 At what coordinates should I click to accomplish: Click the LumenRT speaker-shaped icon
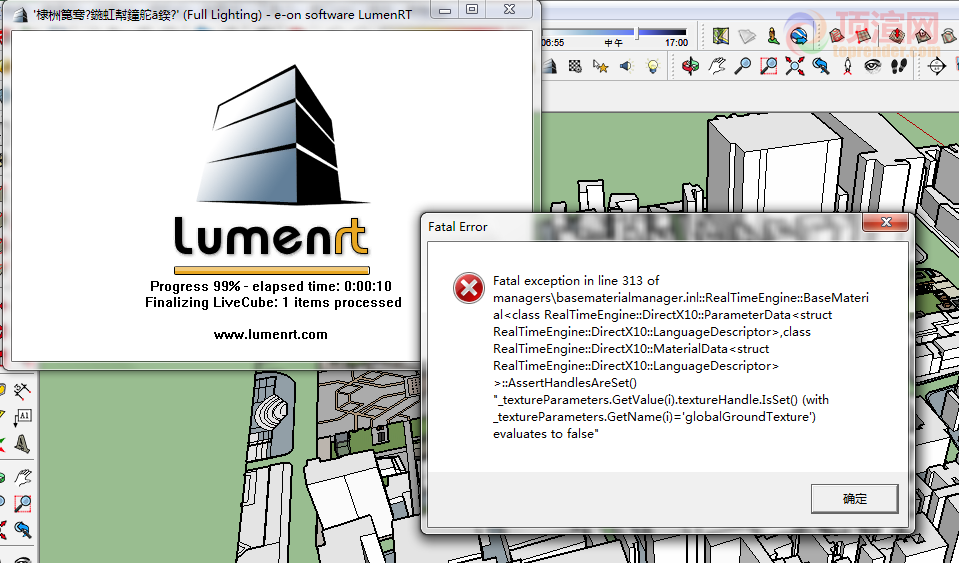pos(626,65)
